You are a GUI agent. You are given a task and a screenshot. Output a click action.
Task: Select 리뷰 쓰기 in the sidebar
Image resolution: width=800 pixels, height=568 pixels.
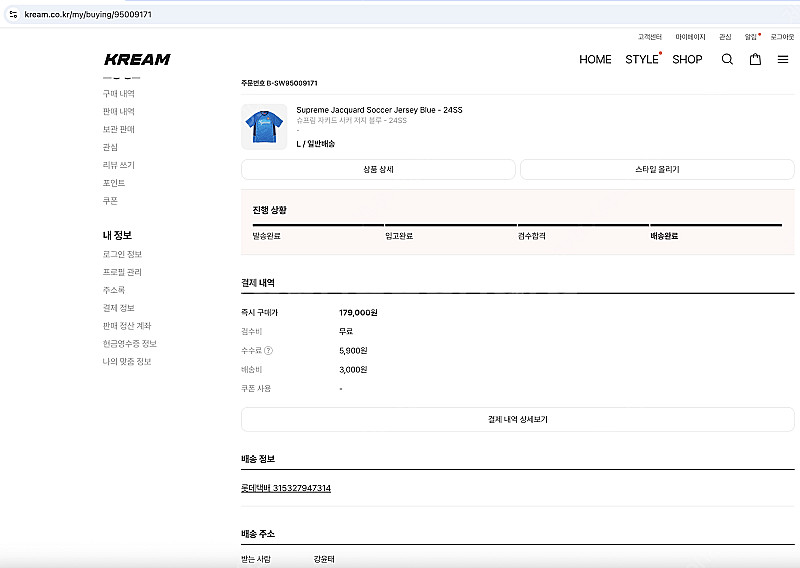click(x=118, y=165)
